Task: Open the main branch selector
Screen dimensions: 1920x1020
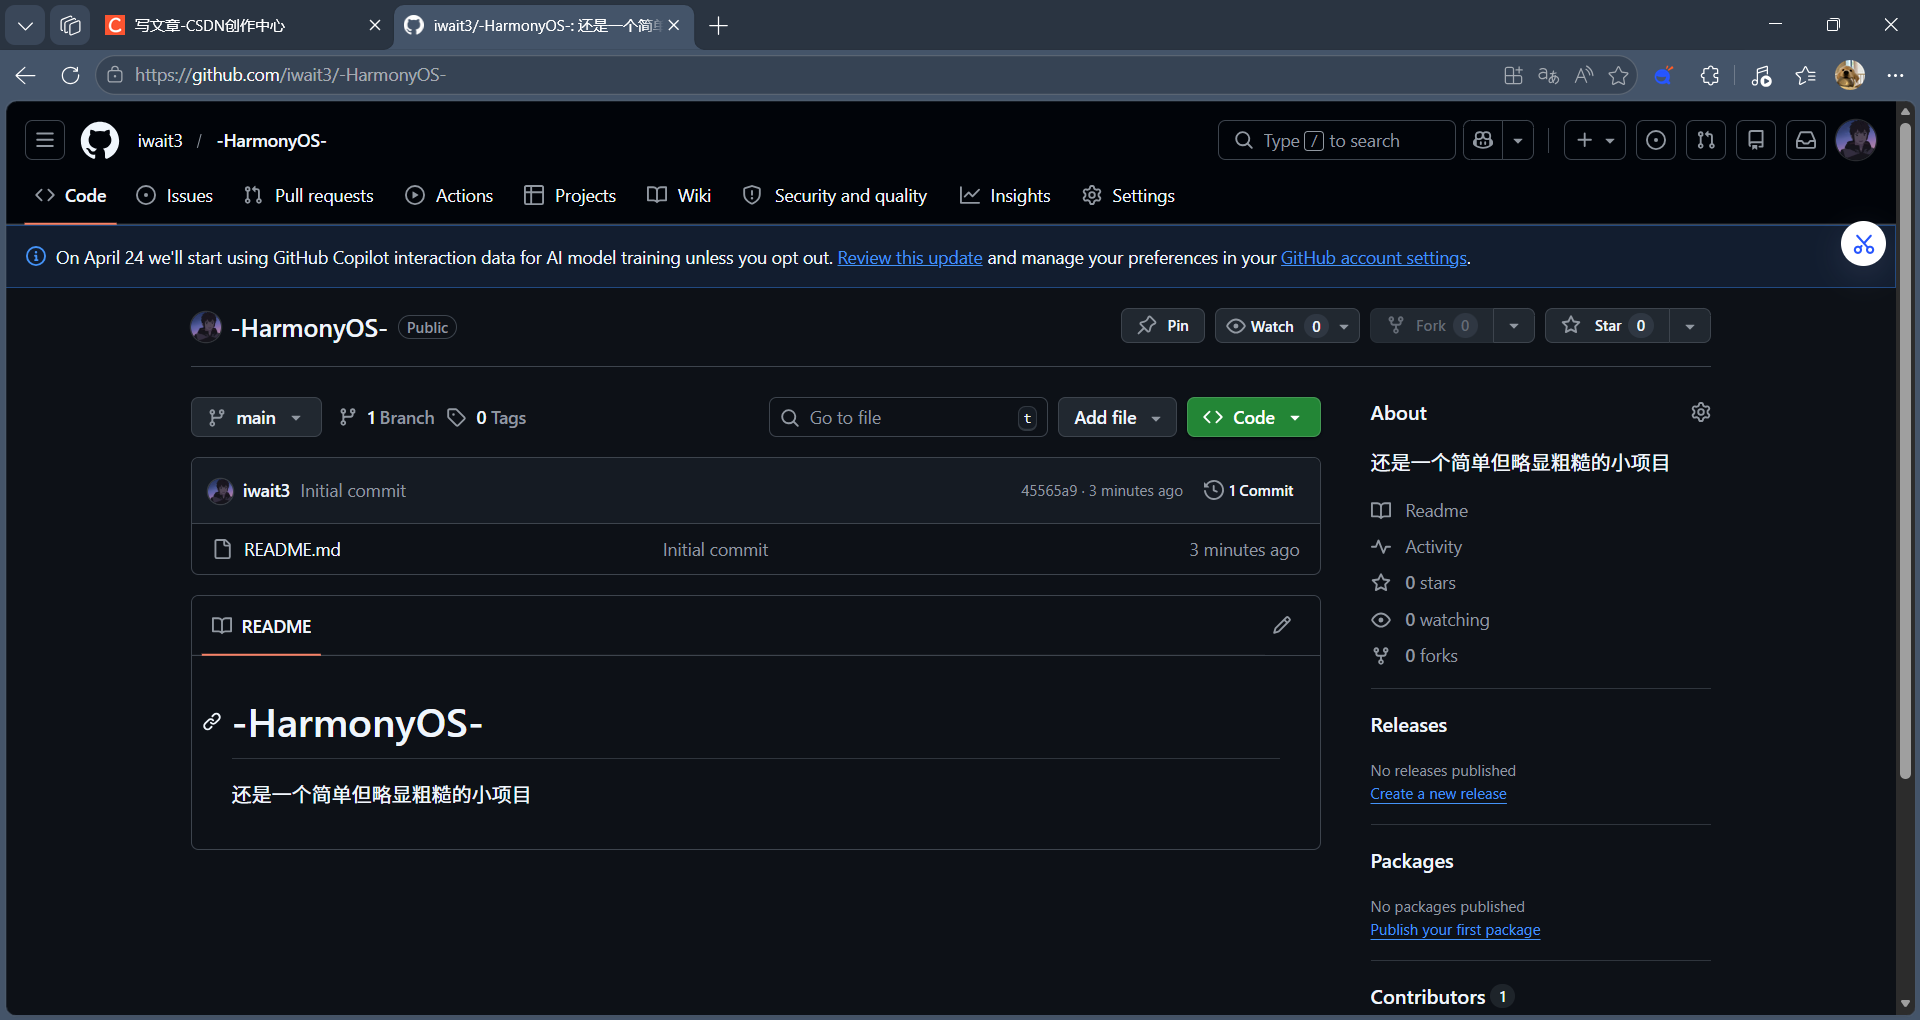Action: (256, 418)
